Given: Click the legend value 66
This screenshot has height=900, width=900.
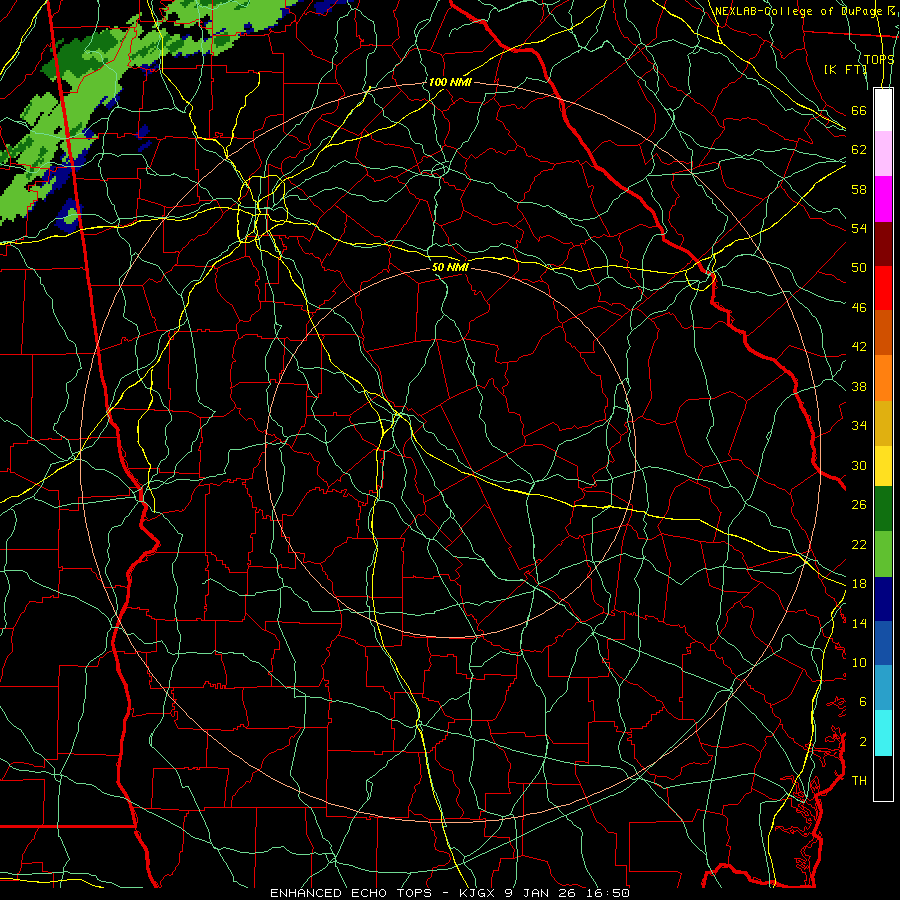Looking at the screenshot, I should tap(859, 111).
